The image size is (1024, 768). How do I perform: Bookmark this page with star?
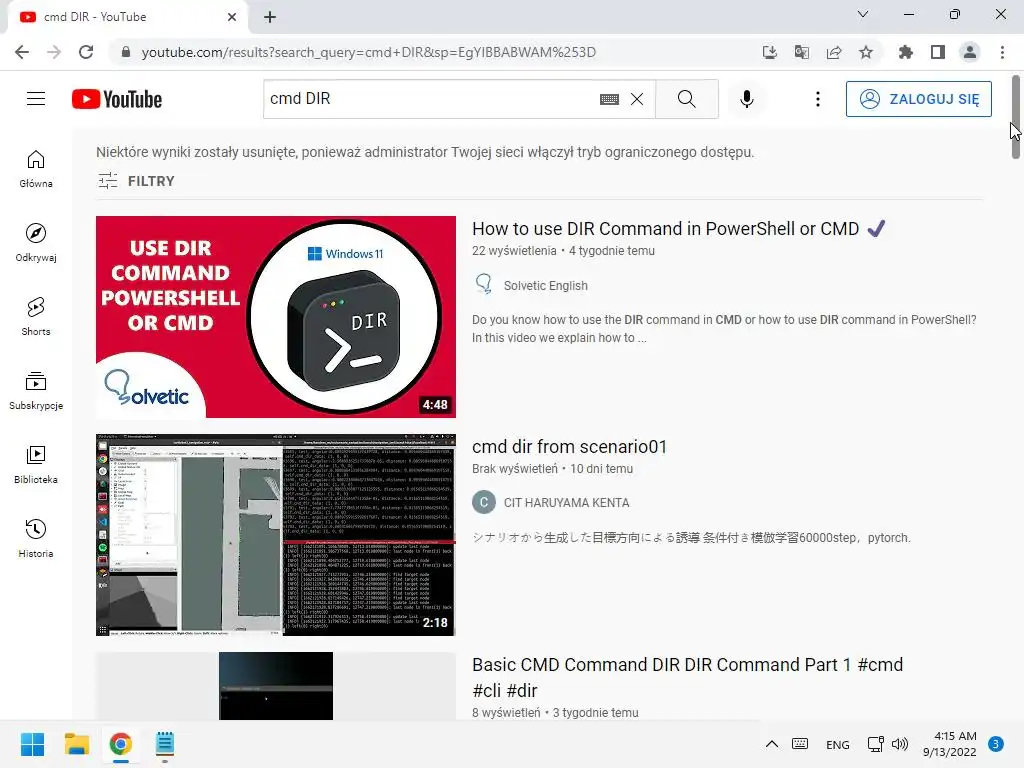coord(866,52)
